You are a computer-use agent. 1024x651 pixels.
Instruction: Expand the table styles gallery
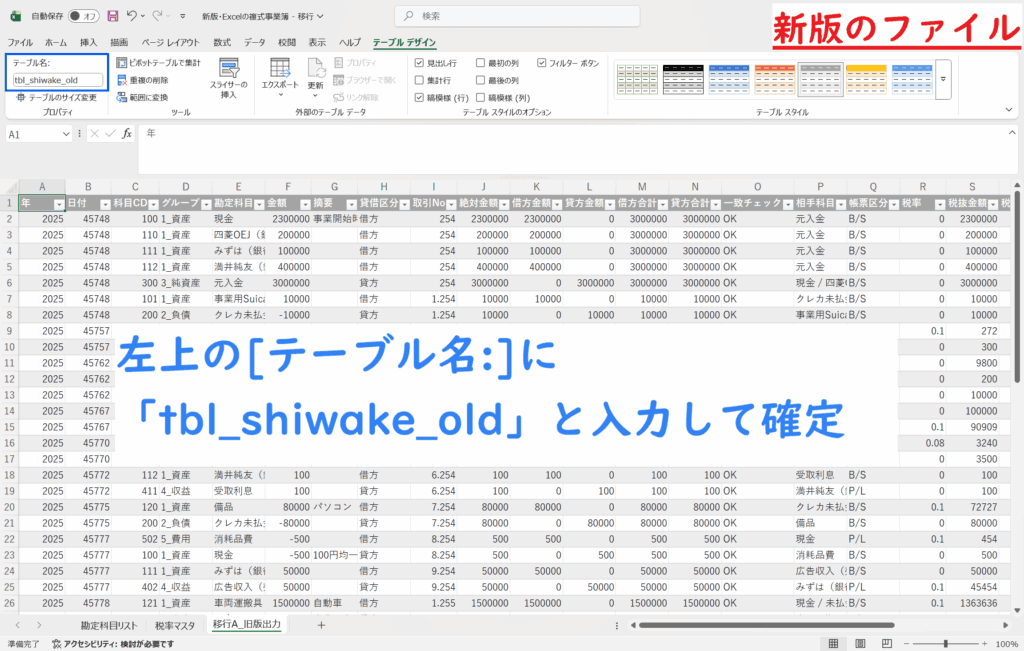click(x=943, y=80)
